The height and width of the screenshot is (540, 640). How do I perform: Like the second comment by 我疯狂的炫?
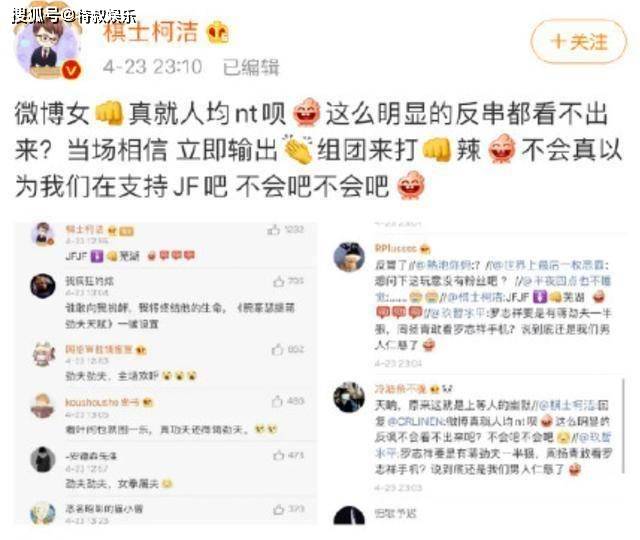(279, 281)
